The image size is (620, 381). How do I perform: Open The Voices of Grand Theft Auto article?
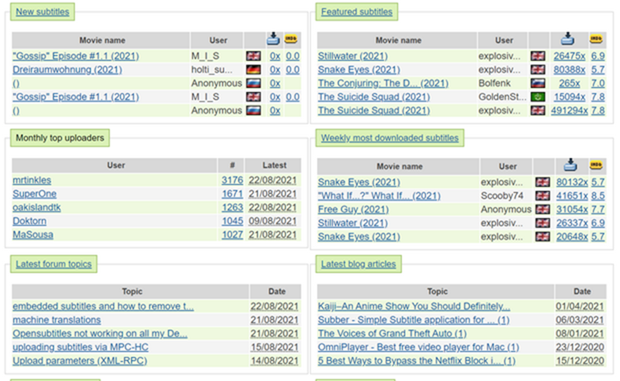pyautogui.click(x=392, y=334)
